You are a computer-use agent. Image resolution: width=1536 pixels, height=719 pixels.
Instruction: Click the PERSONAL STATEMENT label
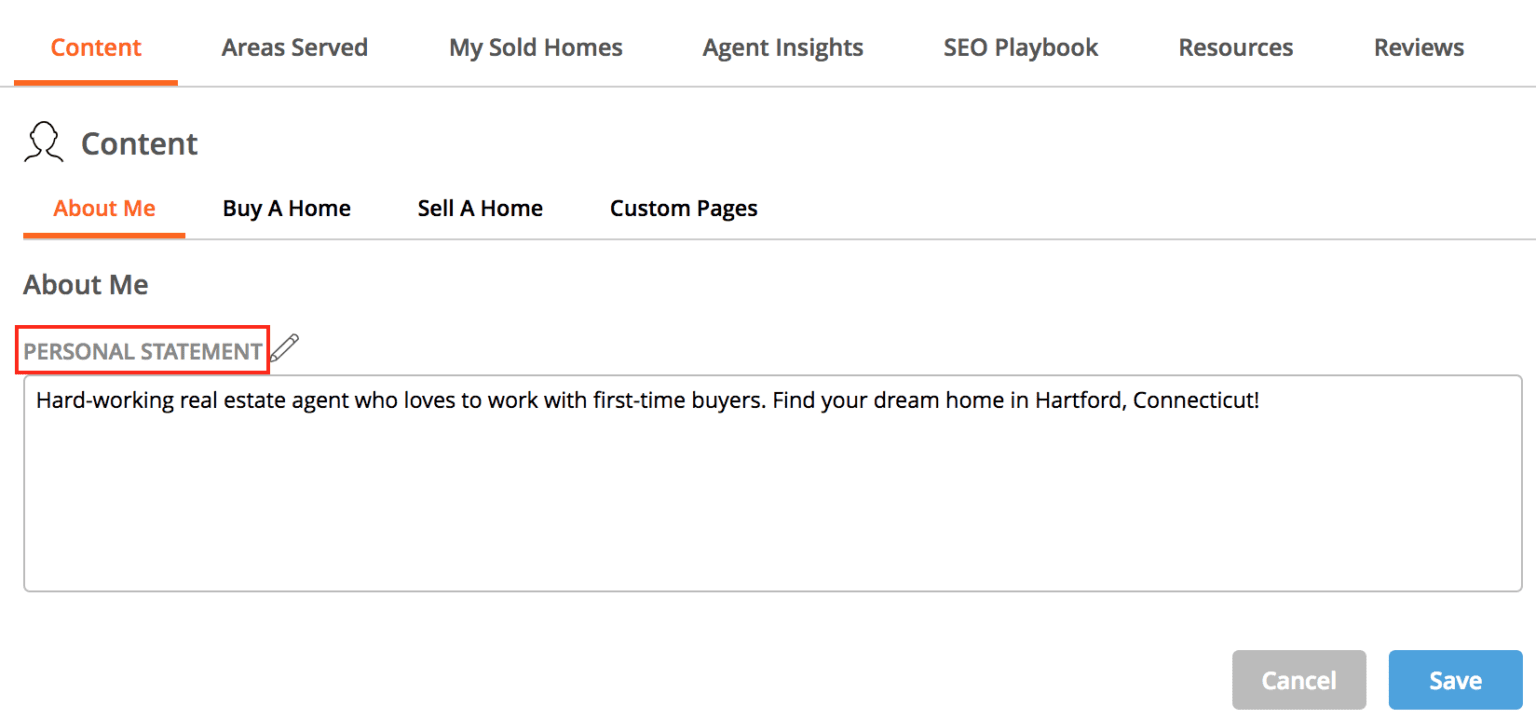tap(143, 351)
